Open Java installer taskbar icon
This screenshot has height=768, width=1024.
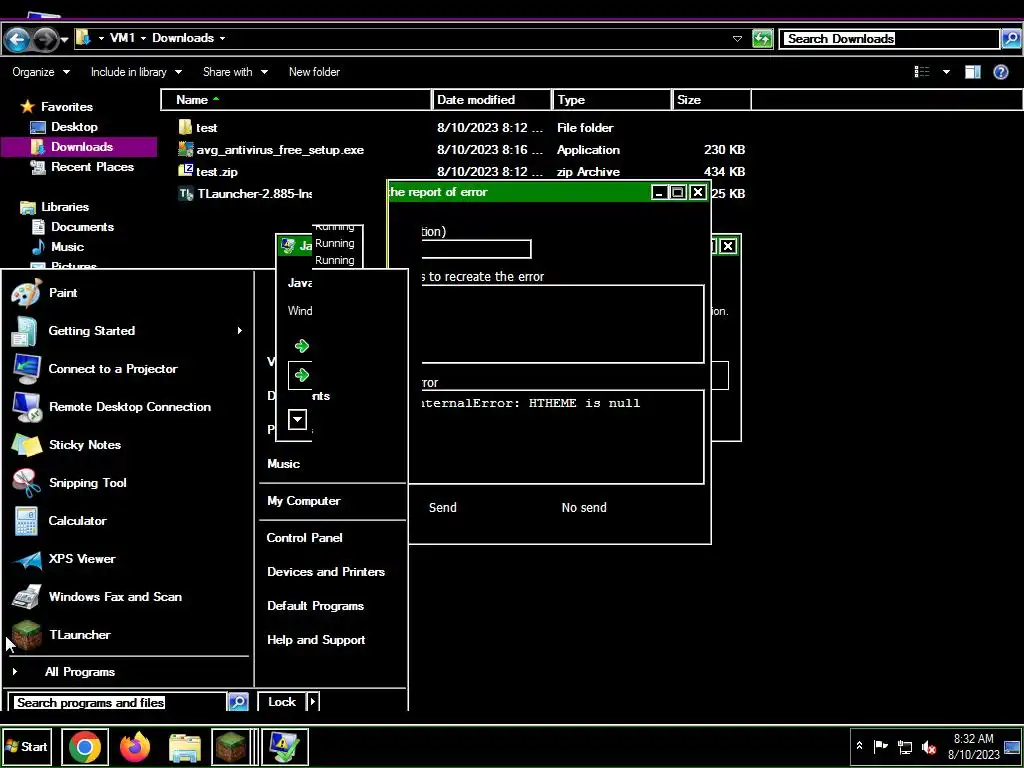(x=285, y=746)
